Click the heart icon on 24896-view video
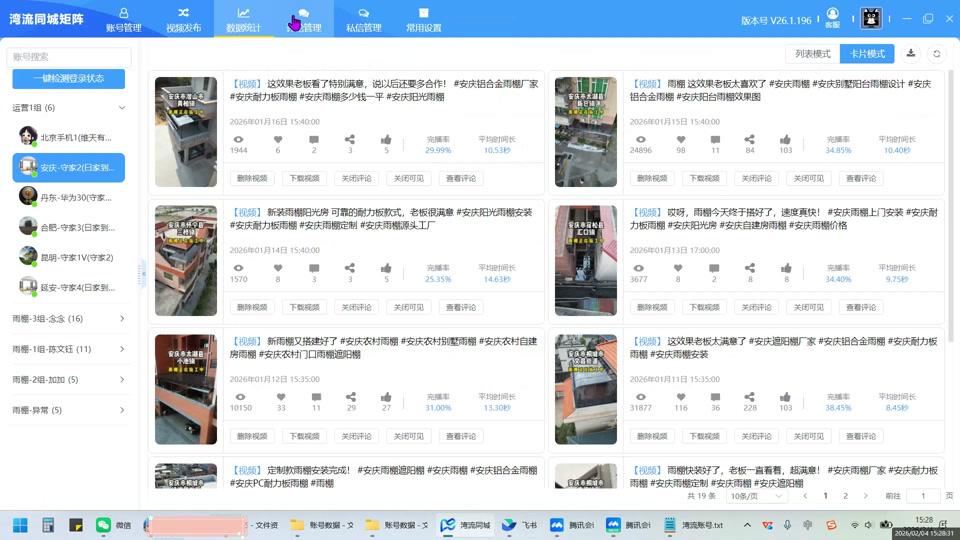The height and width of the screenshot is (540, 960). 681,140
